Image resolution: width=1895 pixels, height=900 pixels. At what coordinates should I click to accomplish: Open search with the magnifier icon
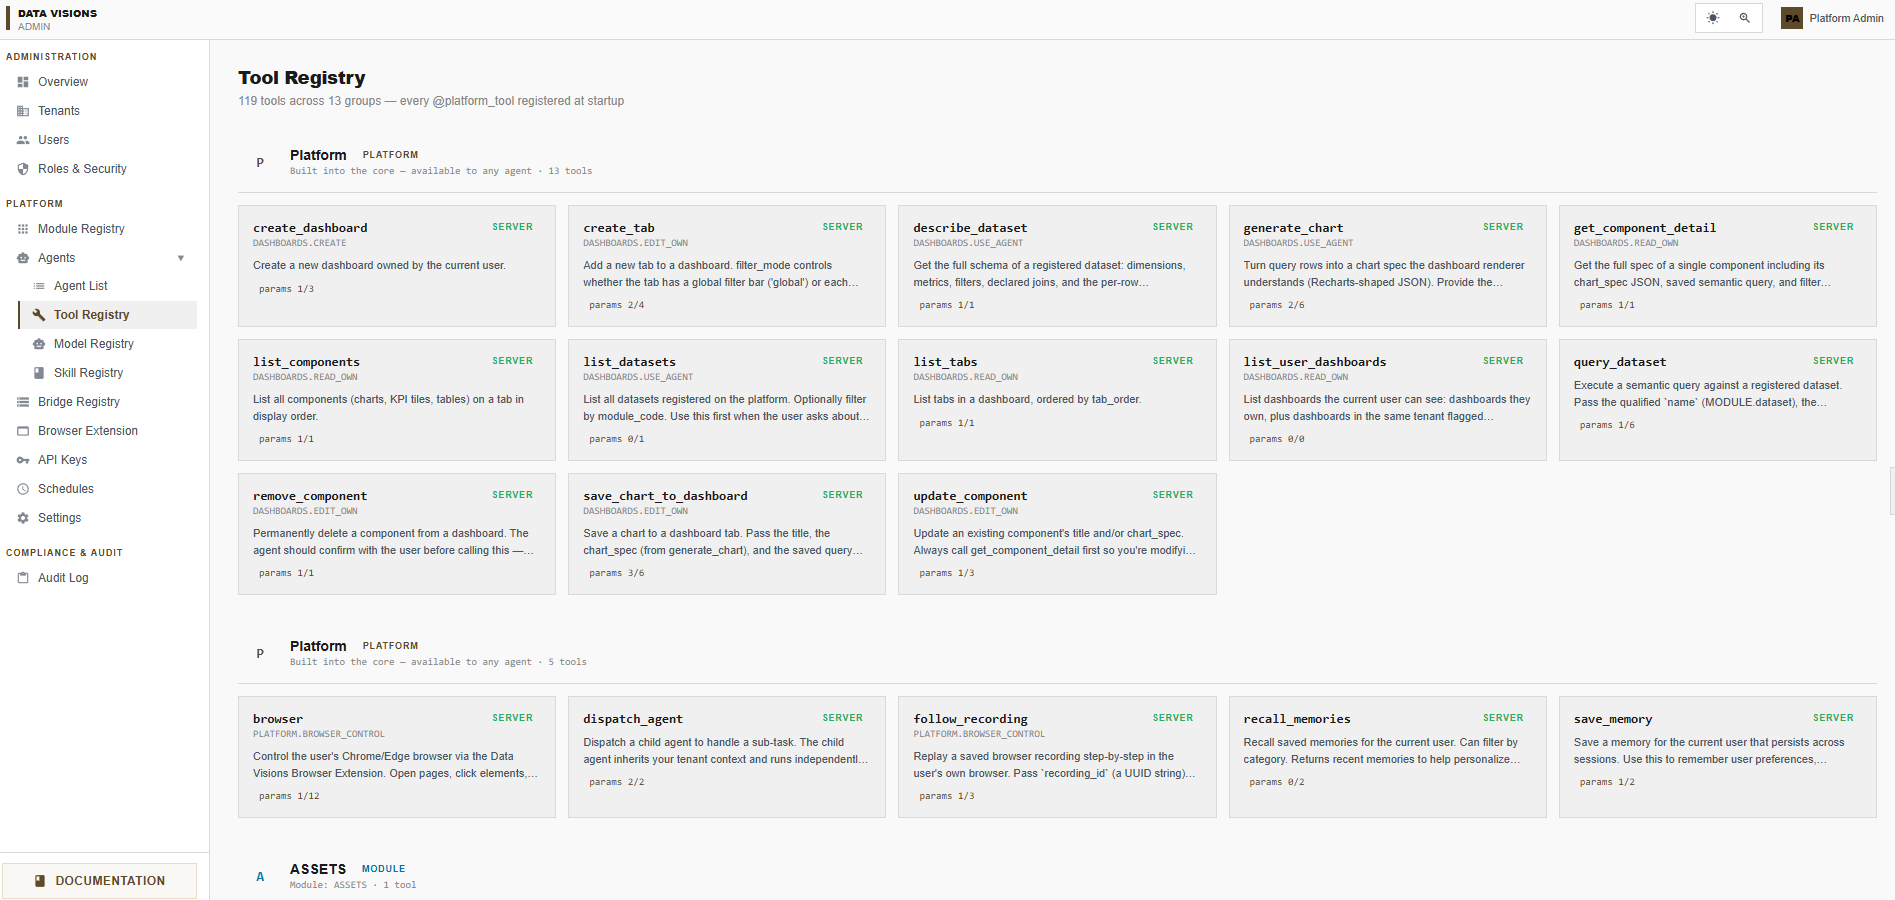tap(1744, 18)
